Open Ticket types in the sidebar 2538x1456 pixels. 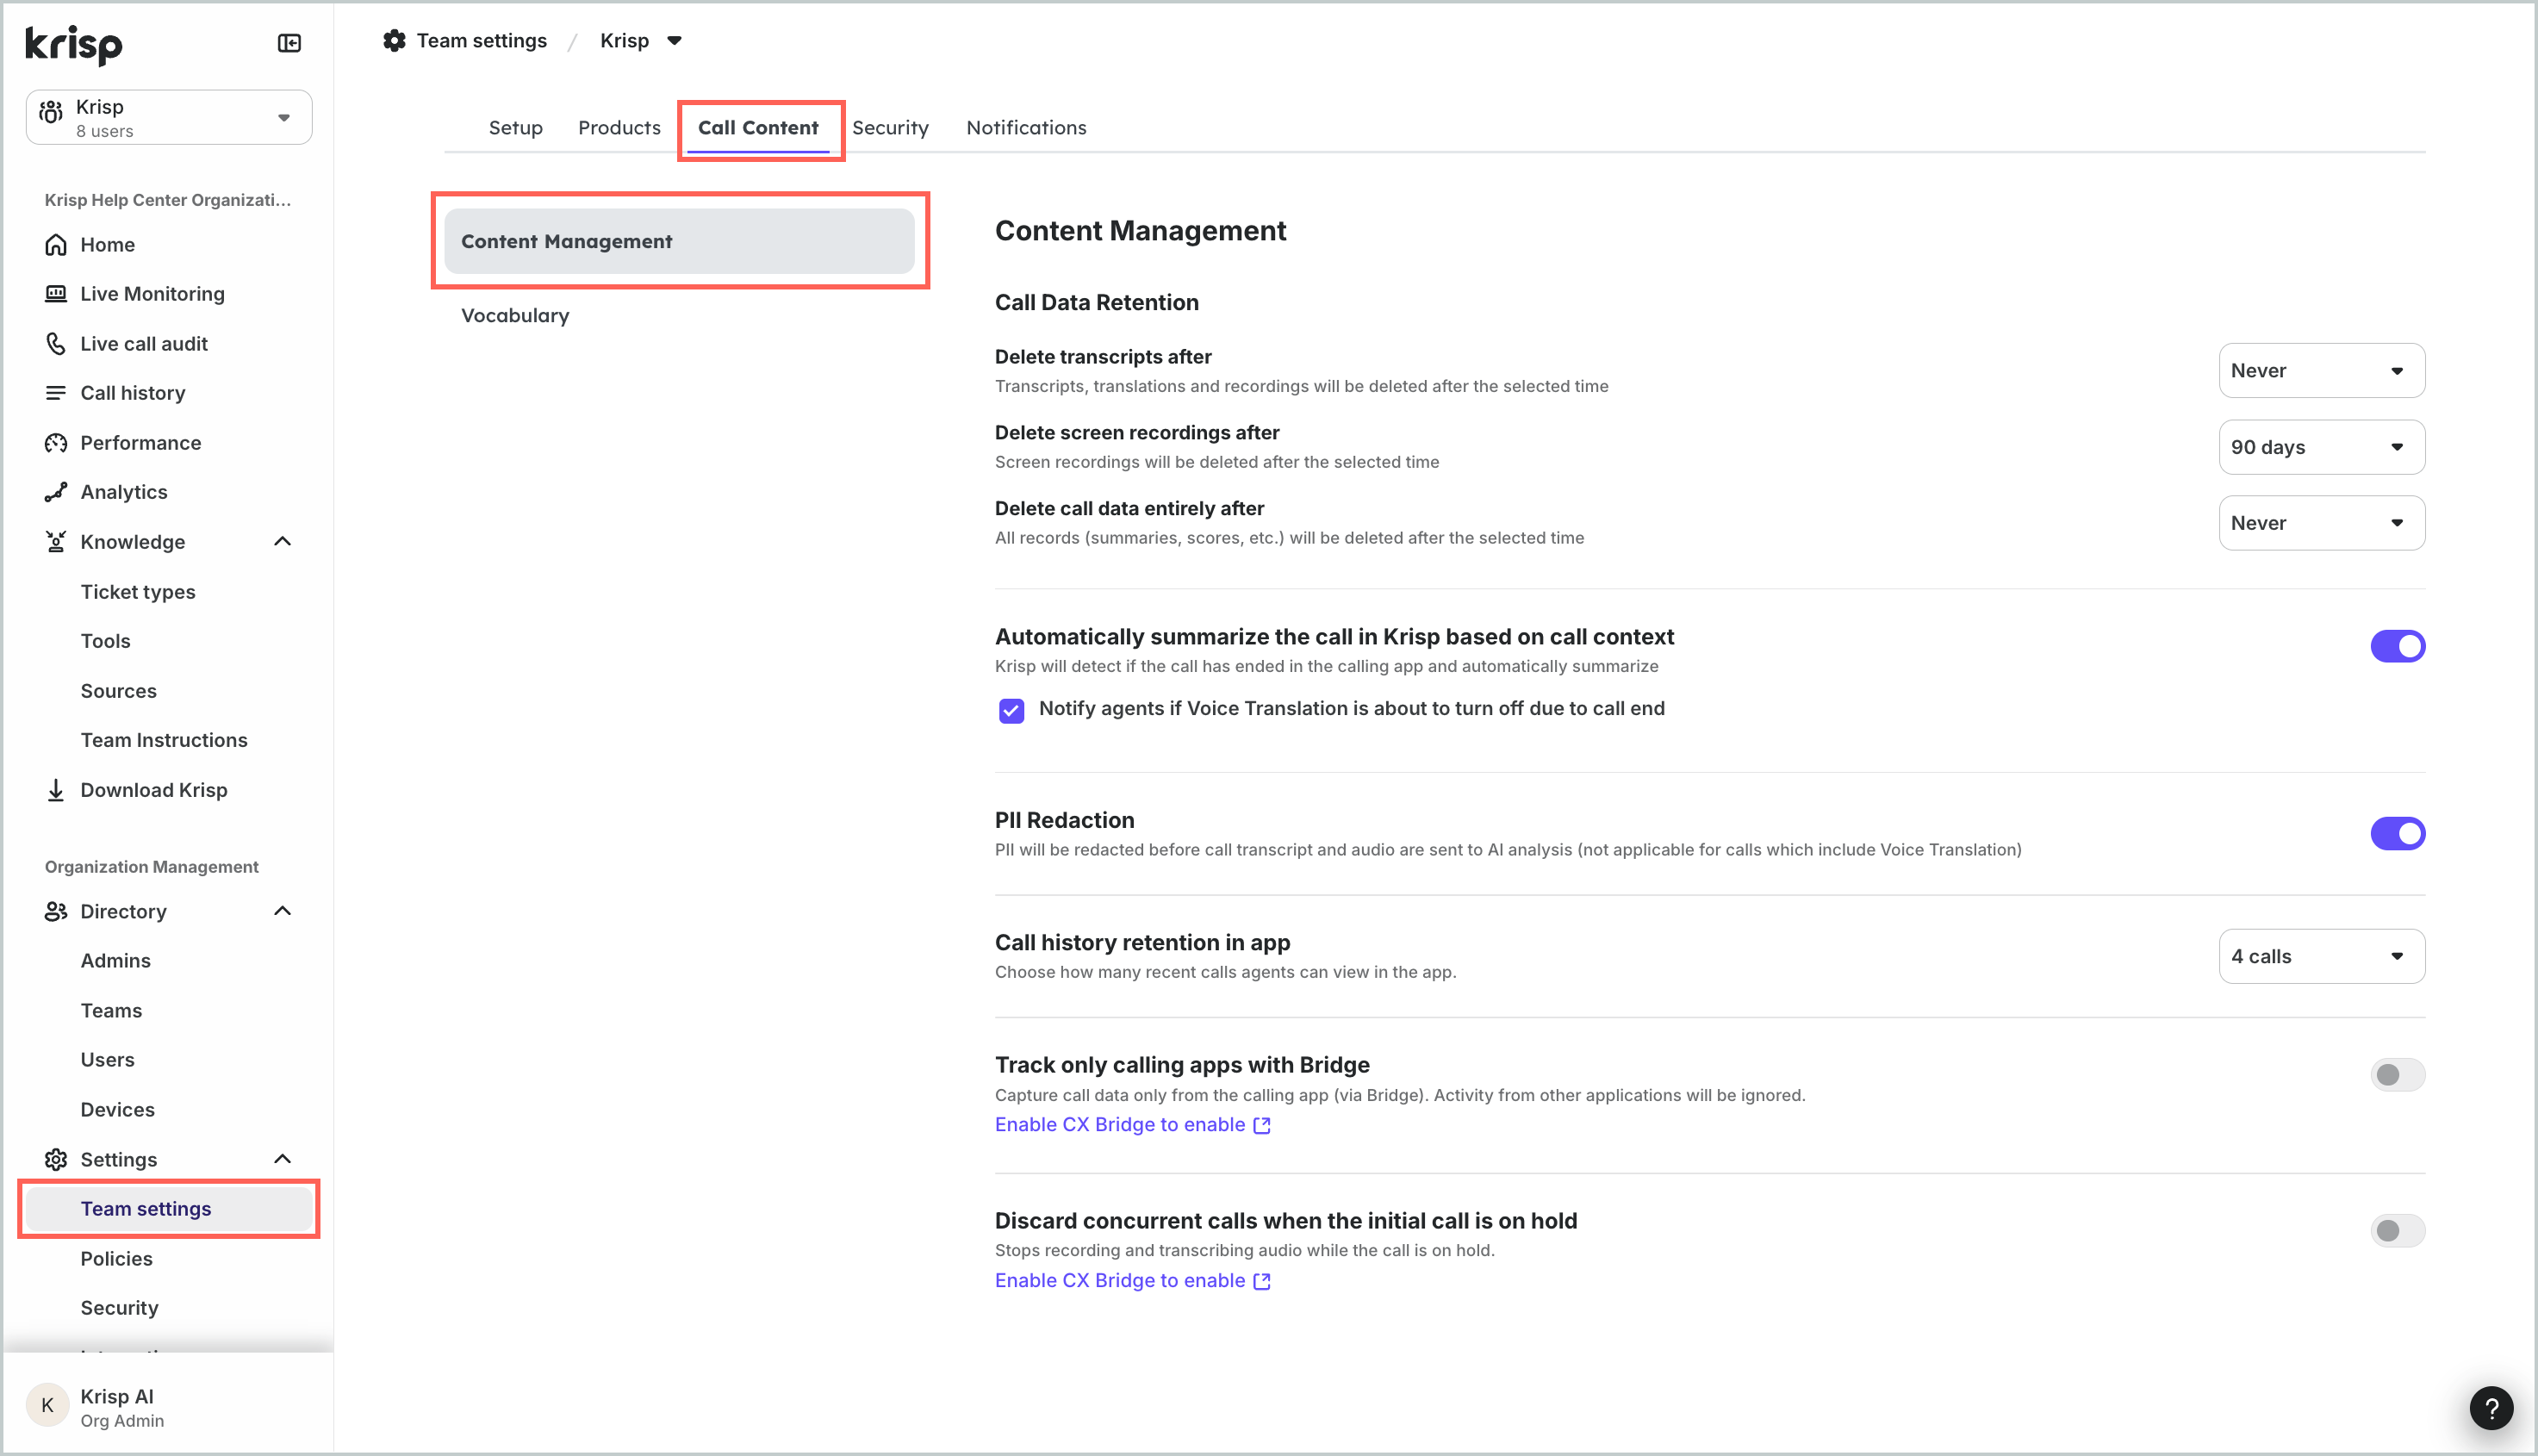(x=138, y=592)
